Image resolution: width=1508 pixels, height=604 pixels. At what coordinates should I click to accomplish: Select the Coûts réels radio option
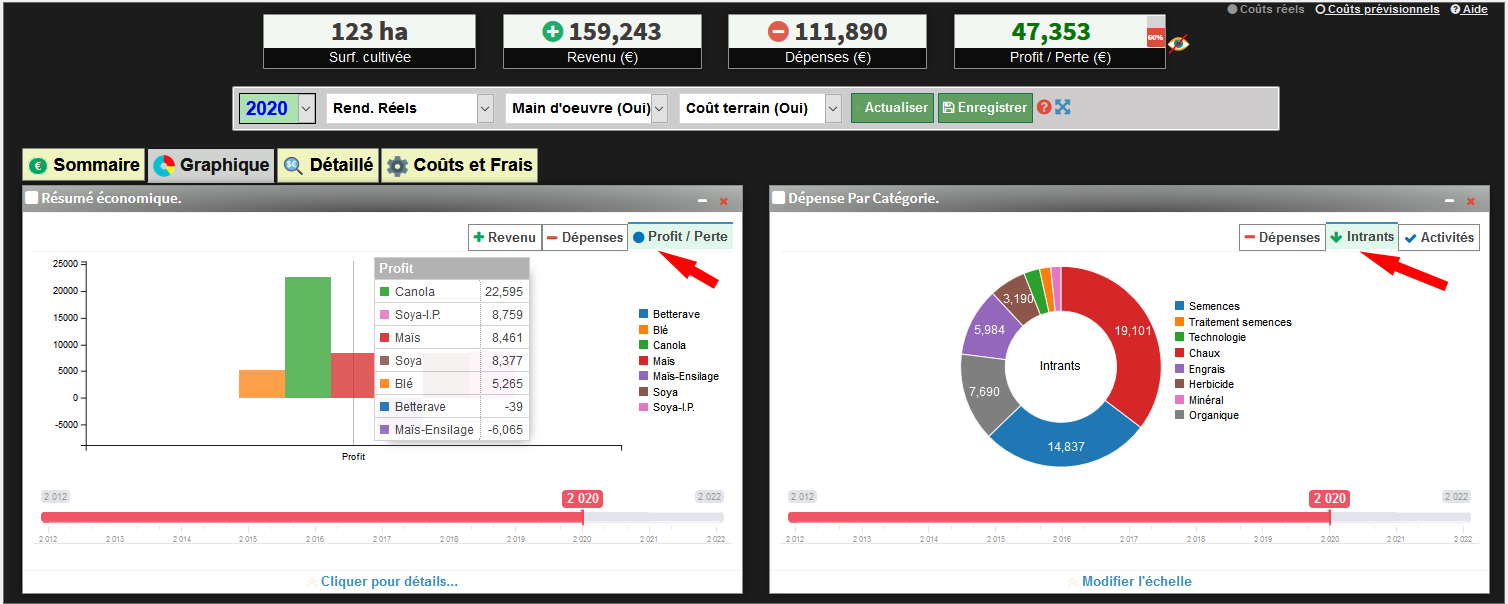(1233, 9)
